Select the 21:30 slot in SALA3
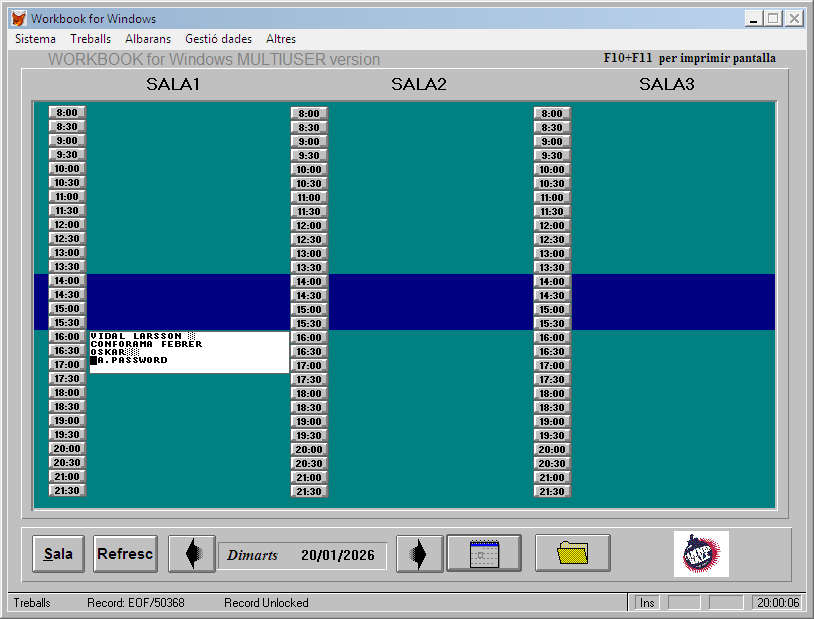 point(552,492)
